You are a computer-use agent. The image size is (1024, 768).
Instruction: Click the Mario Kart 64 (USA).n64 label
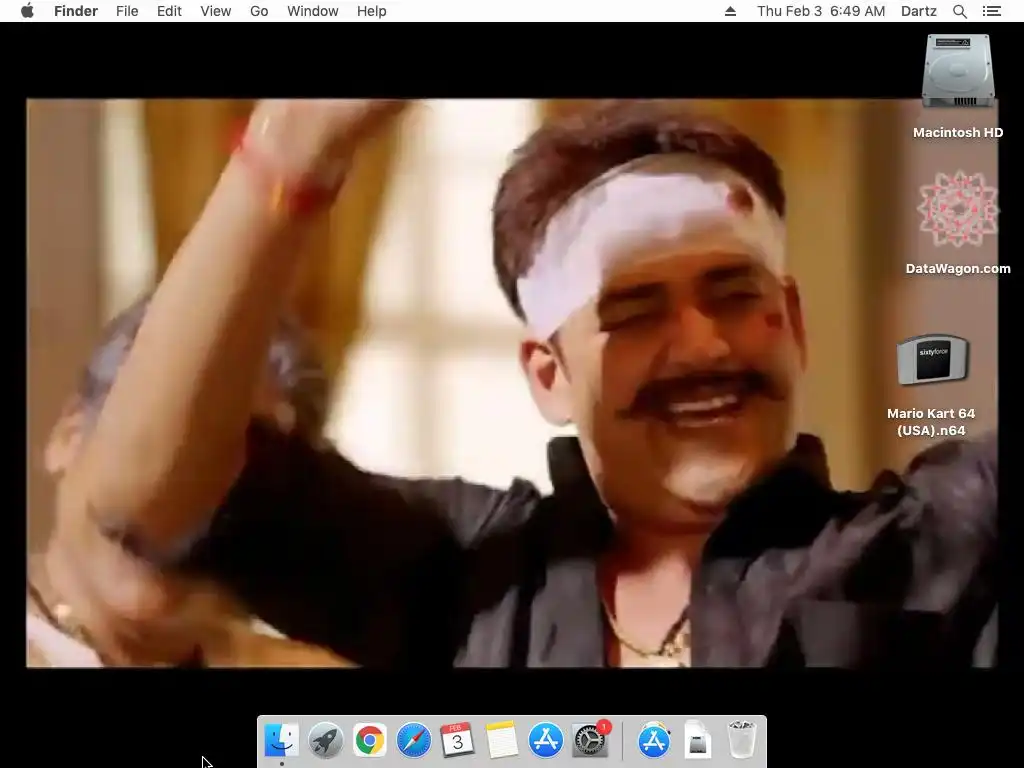coord(931,422)
